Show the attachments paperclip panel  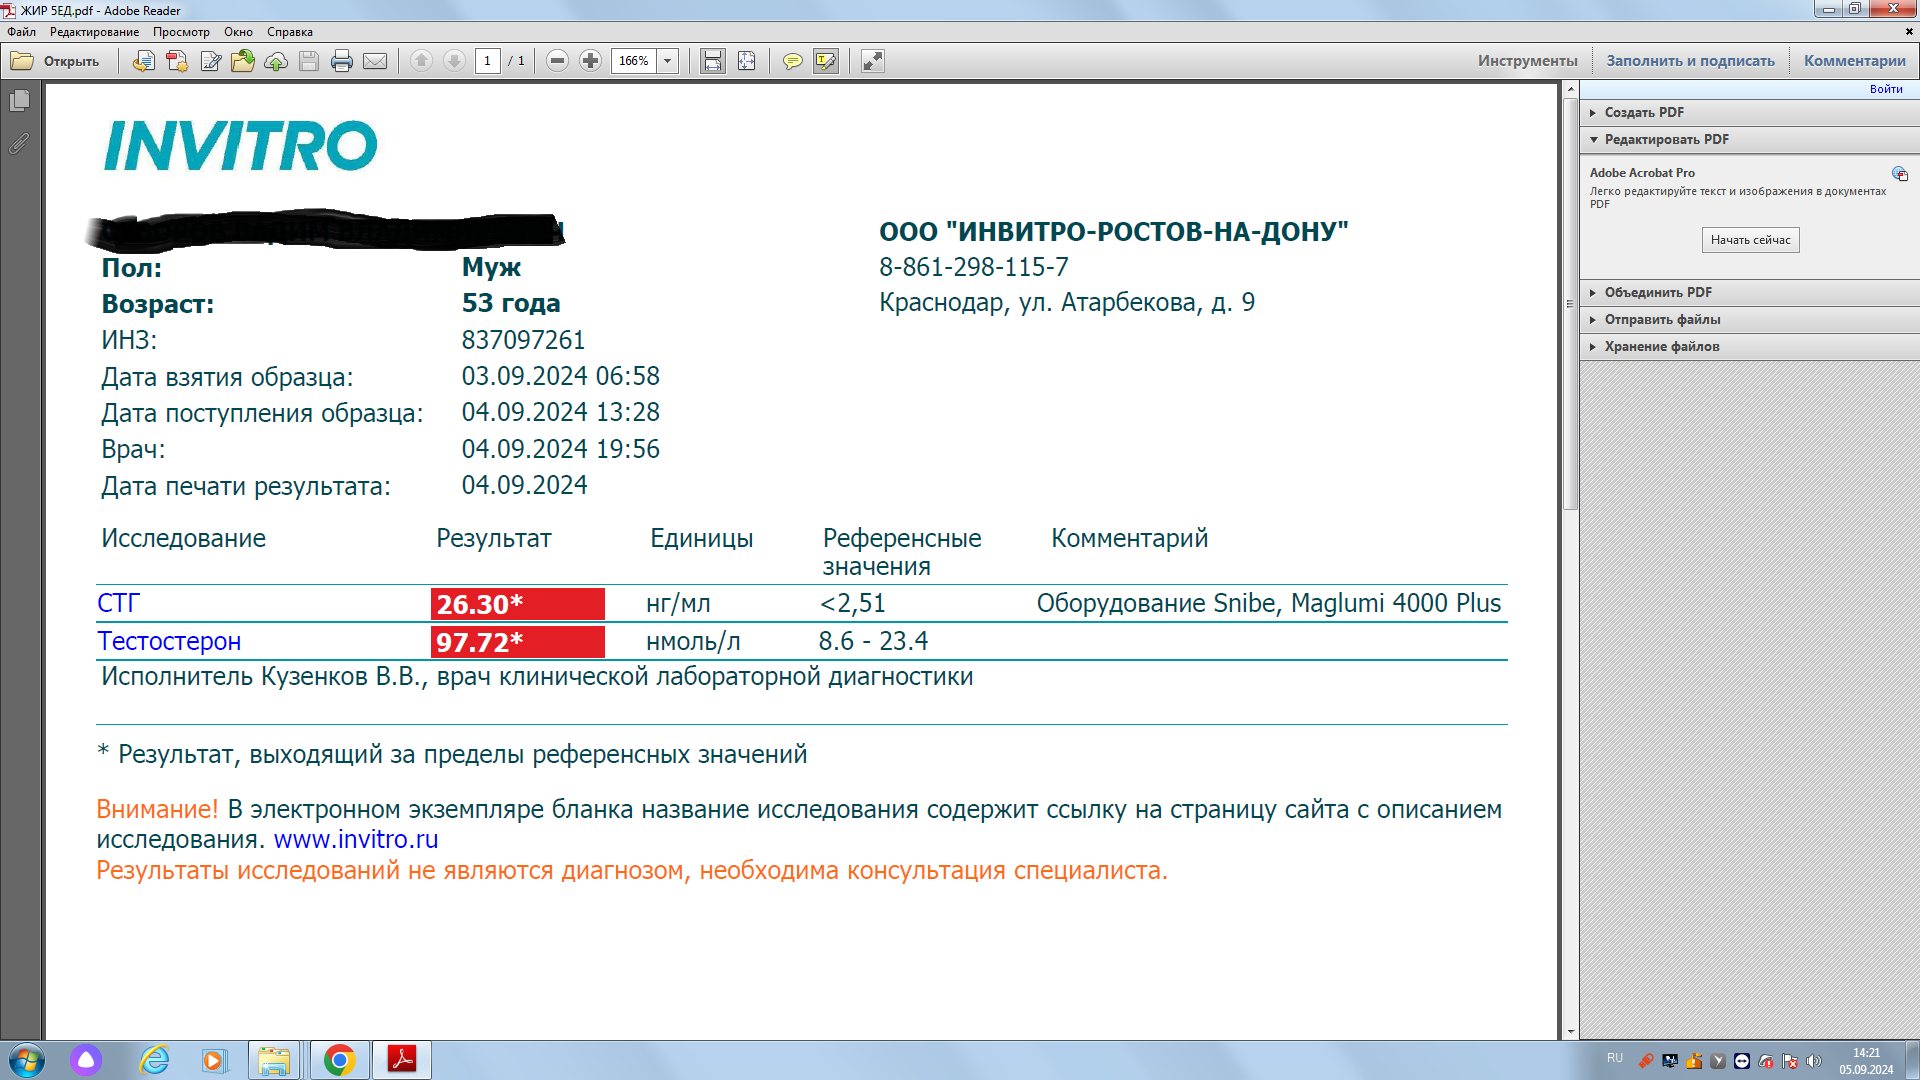tap(19, 144)
